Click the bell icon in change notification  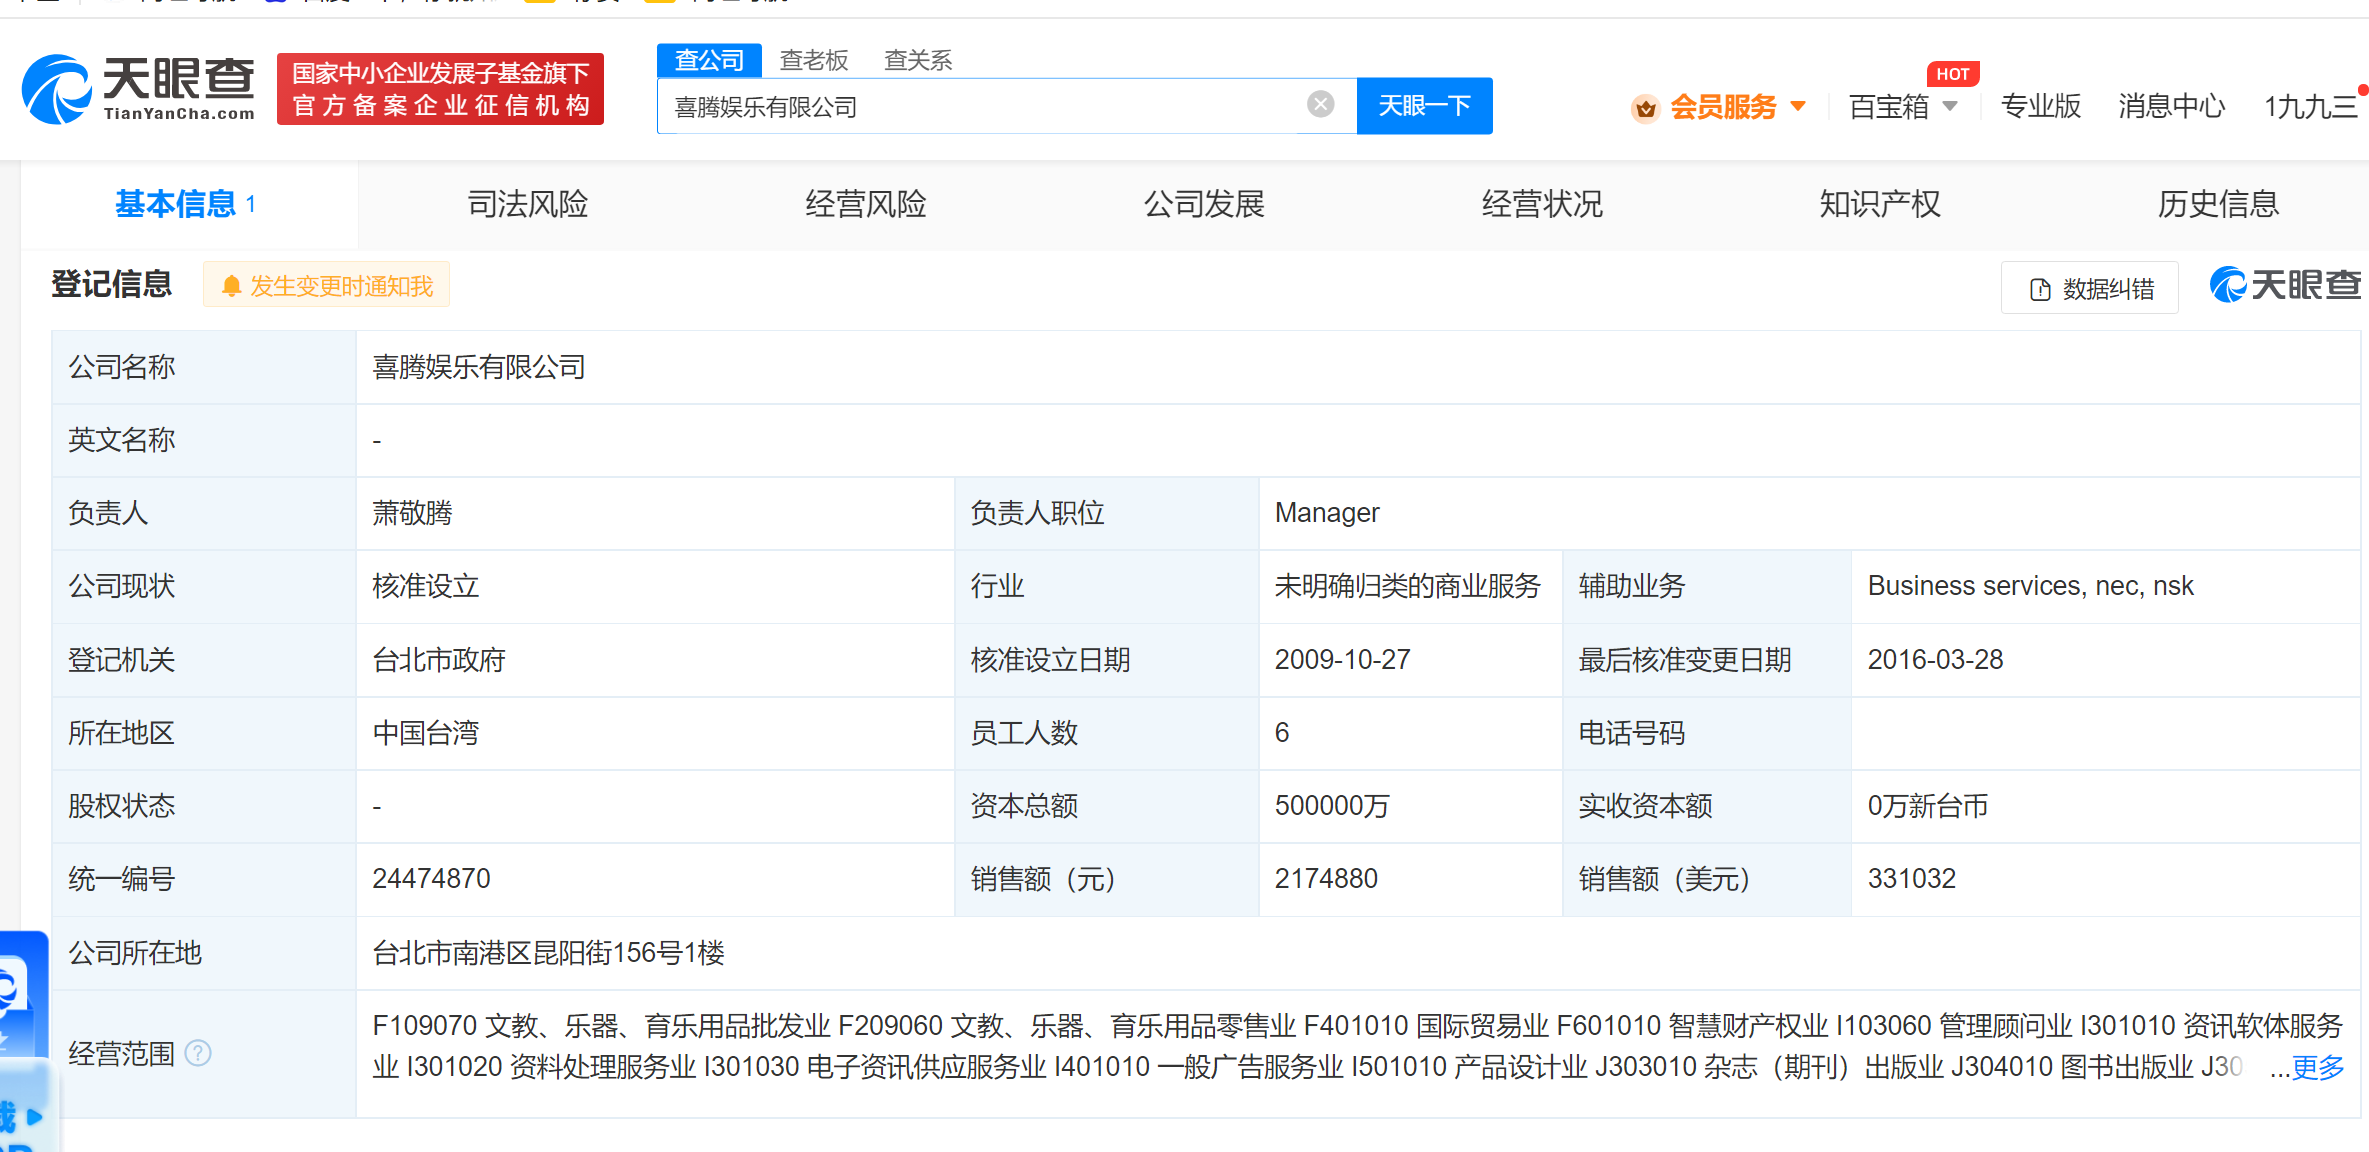[x=231, y=286]
